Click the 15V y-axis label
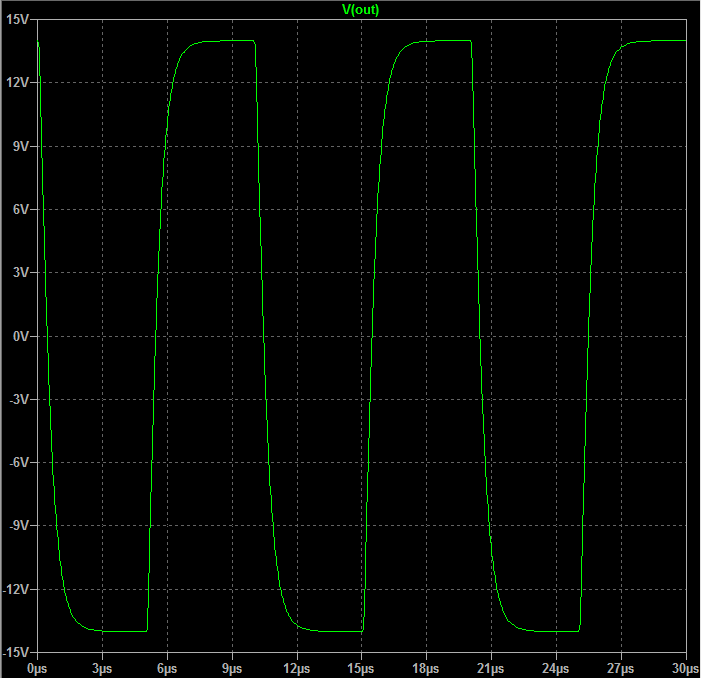This screenshot has width=702, height=678. (x=17, y=19)
